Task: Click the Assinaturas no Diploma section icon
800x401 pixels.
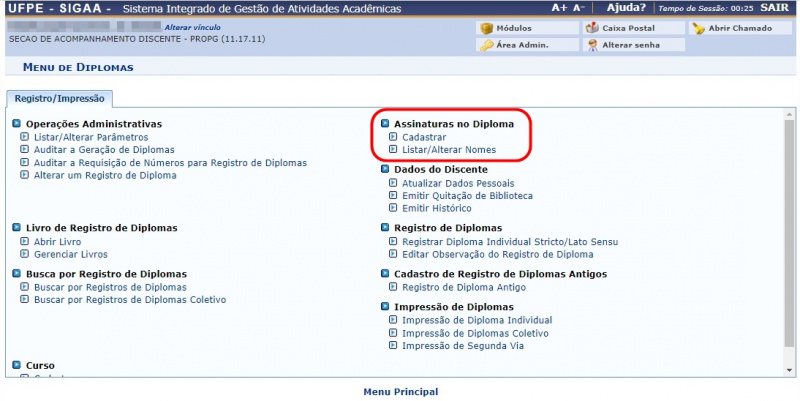Action: point(385,123)
